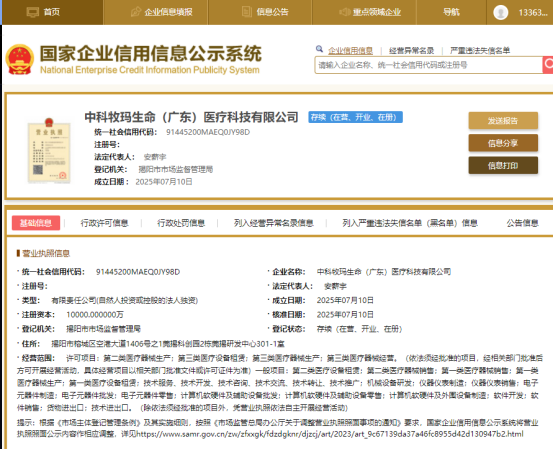This screenshot has width=558, height=455.
Task: Open the business license thumbnail
Action: click(x=49, y=150)
